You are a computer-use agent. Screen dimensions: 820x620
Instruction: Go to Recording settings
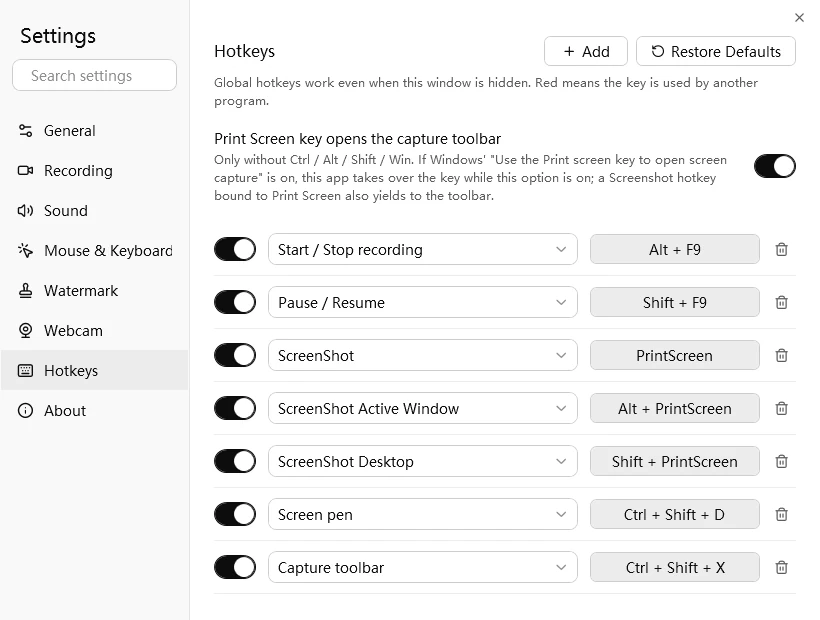point(94,170)
